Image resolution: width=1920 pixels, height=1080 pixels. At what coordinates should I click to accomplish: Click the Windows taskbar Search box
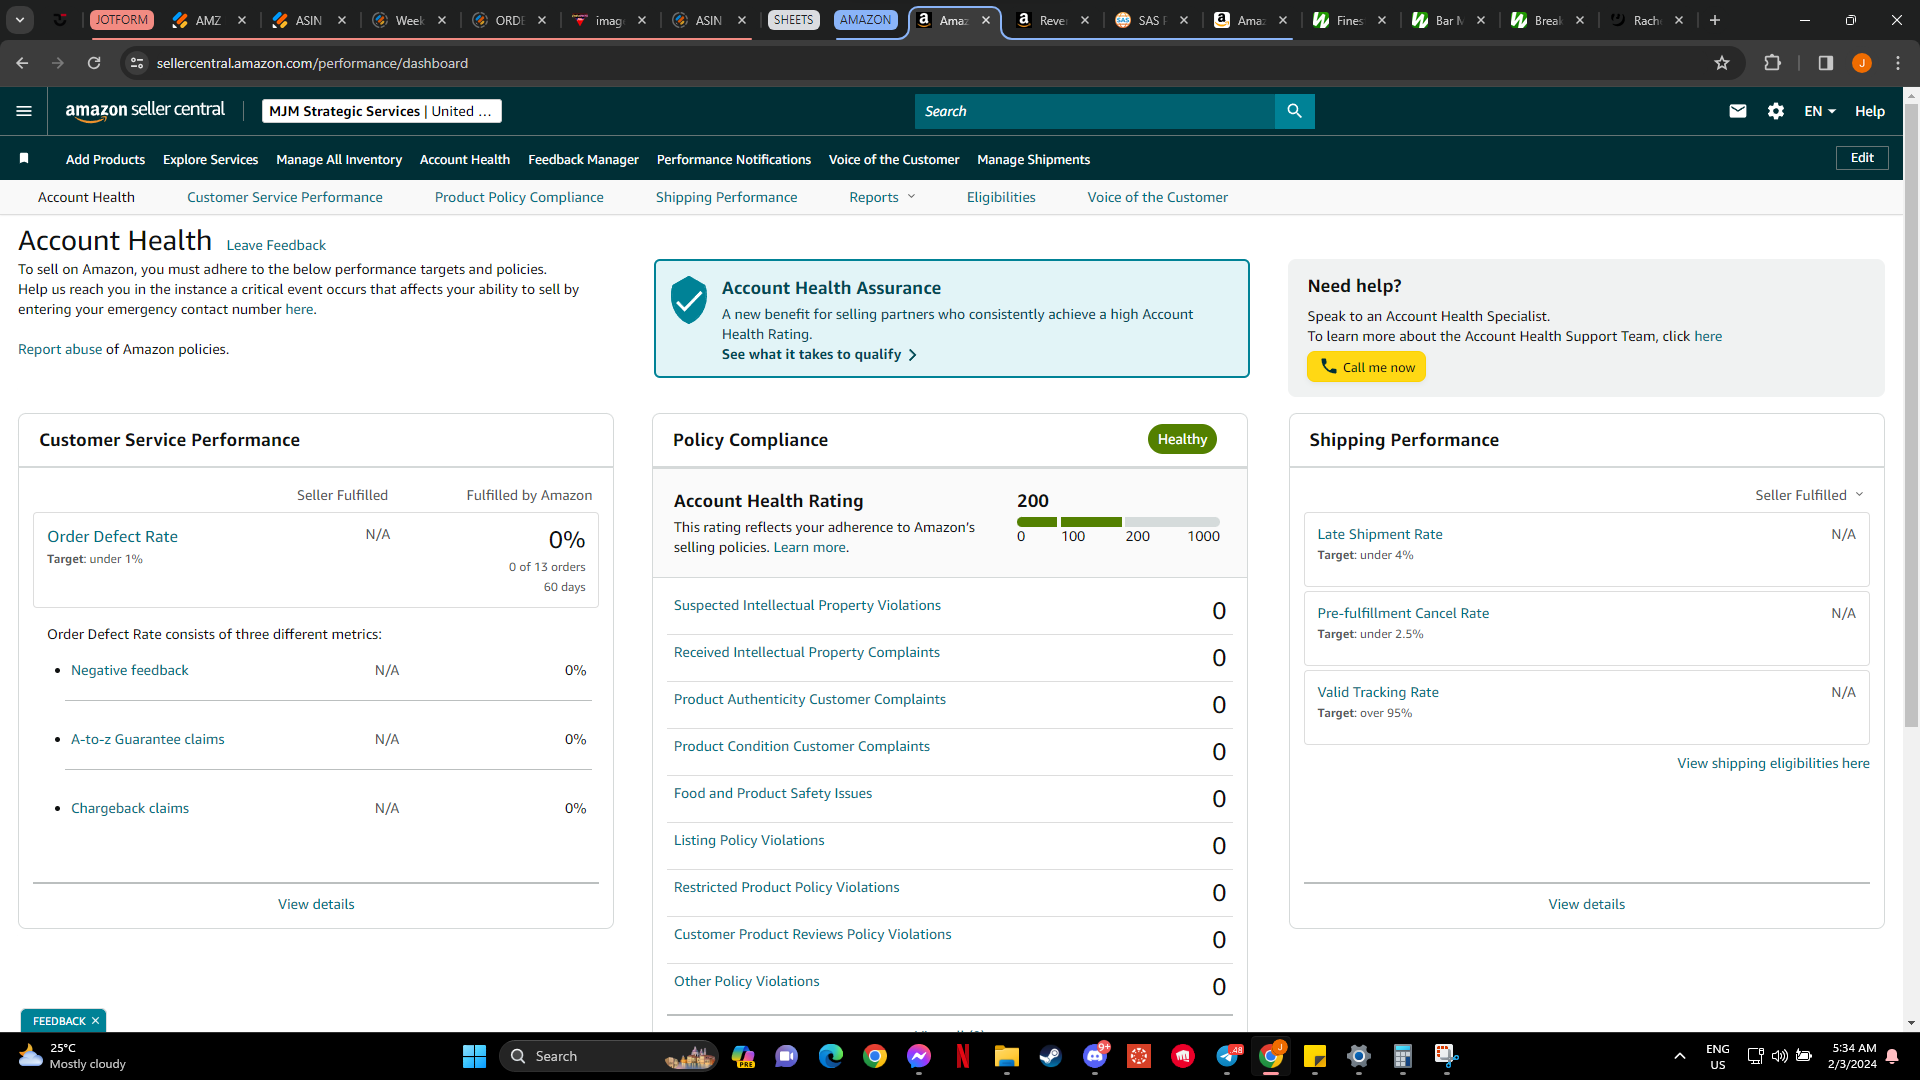[609, 1056]
